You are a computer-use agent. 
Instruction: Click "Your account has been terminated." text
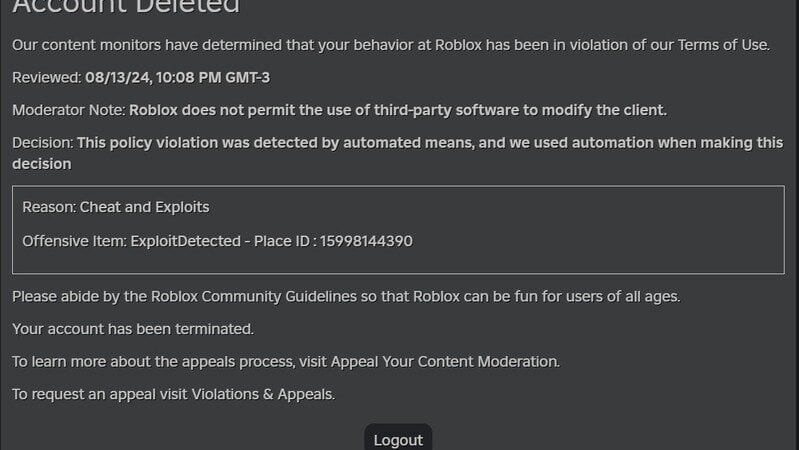[x=133, y=328]
